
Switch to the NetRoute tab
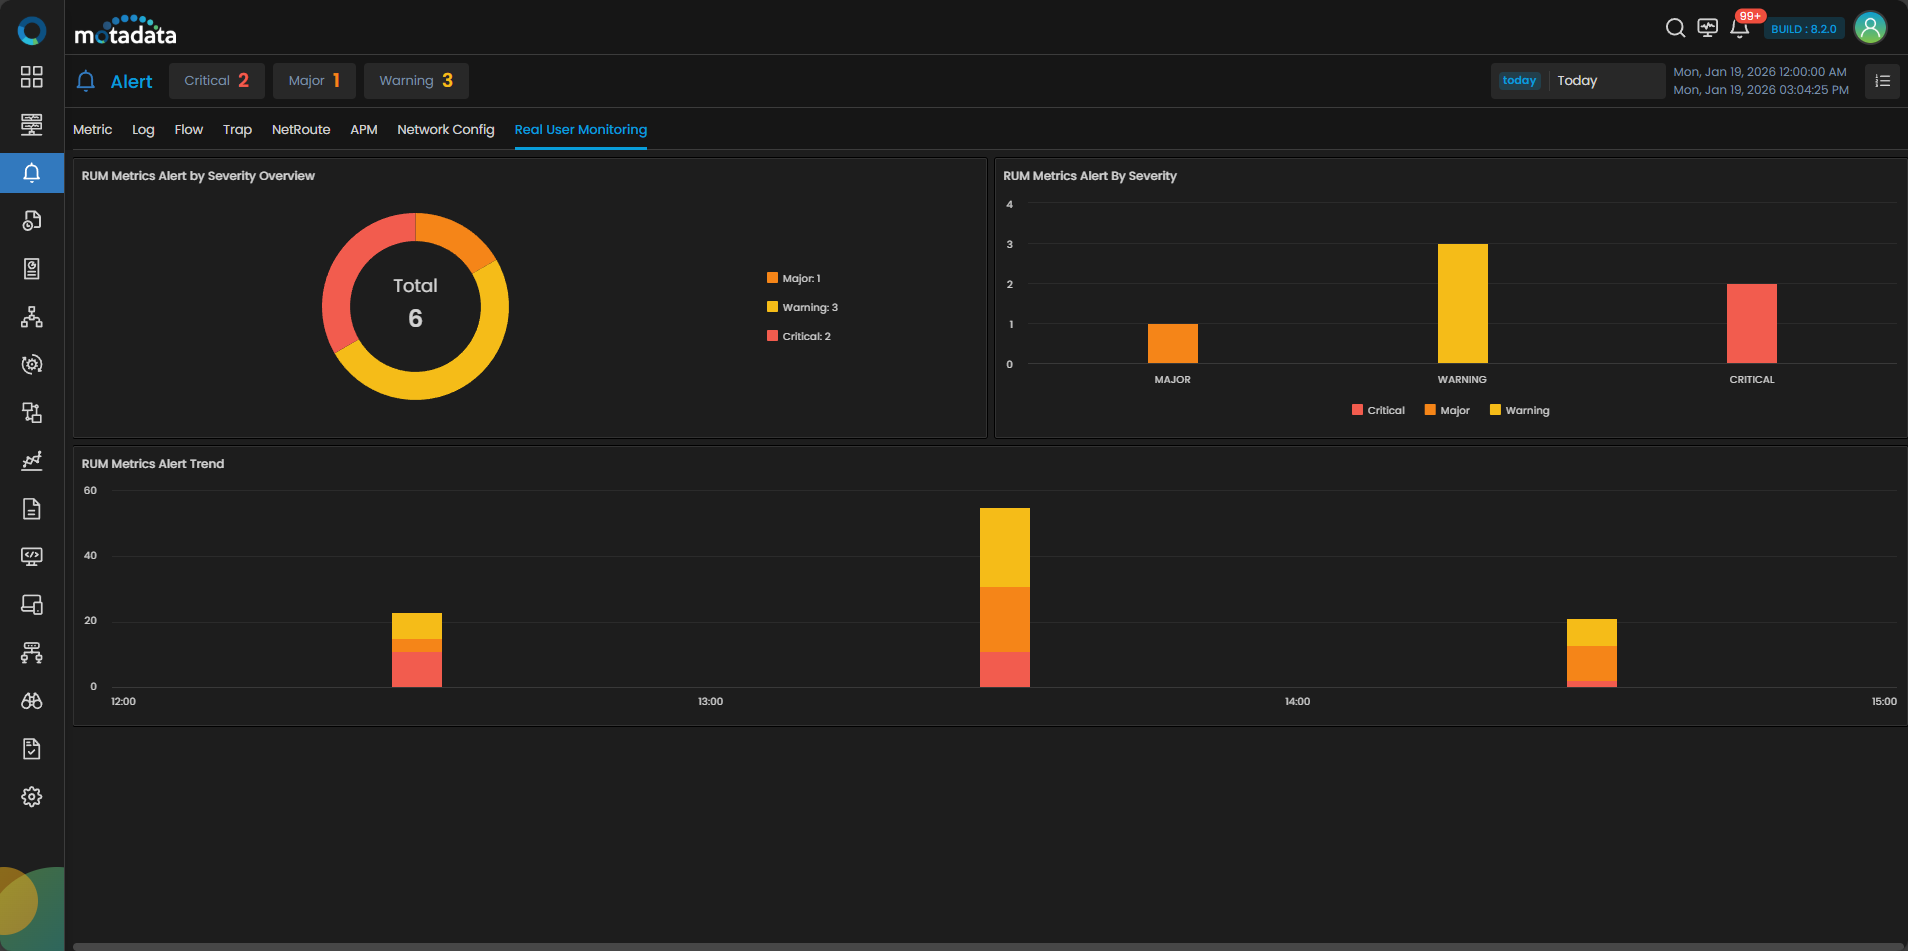pos(301,130)
